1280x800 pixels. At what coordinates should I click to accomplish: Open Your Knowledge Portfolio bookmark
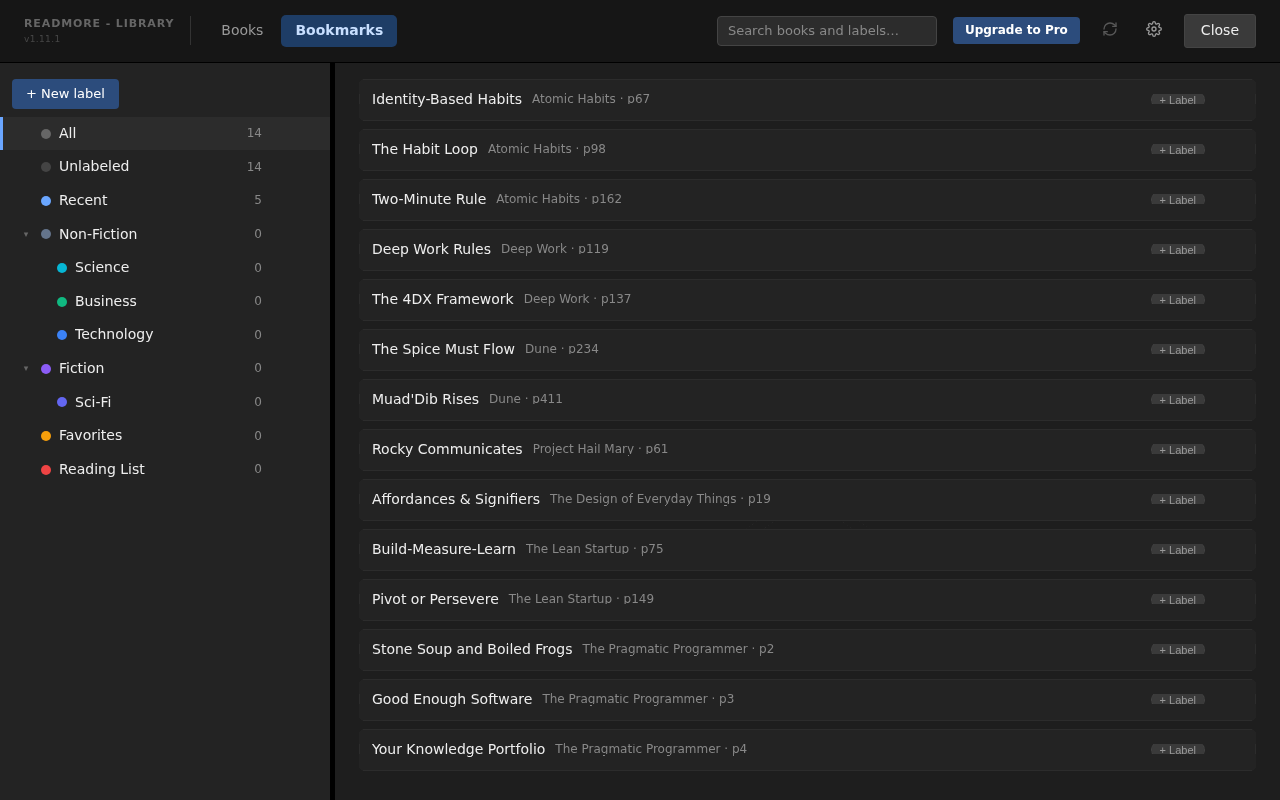click(807, 750)
